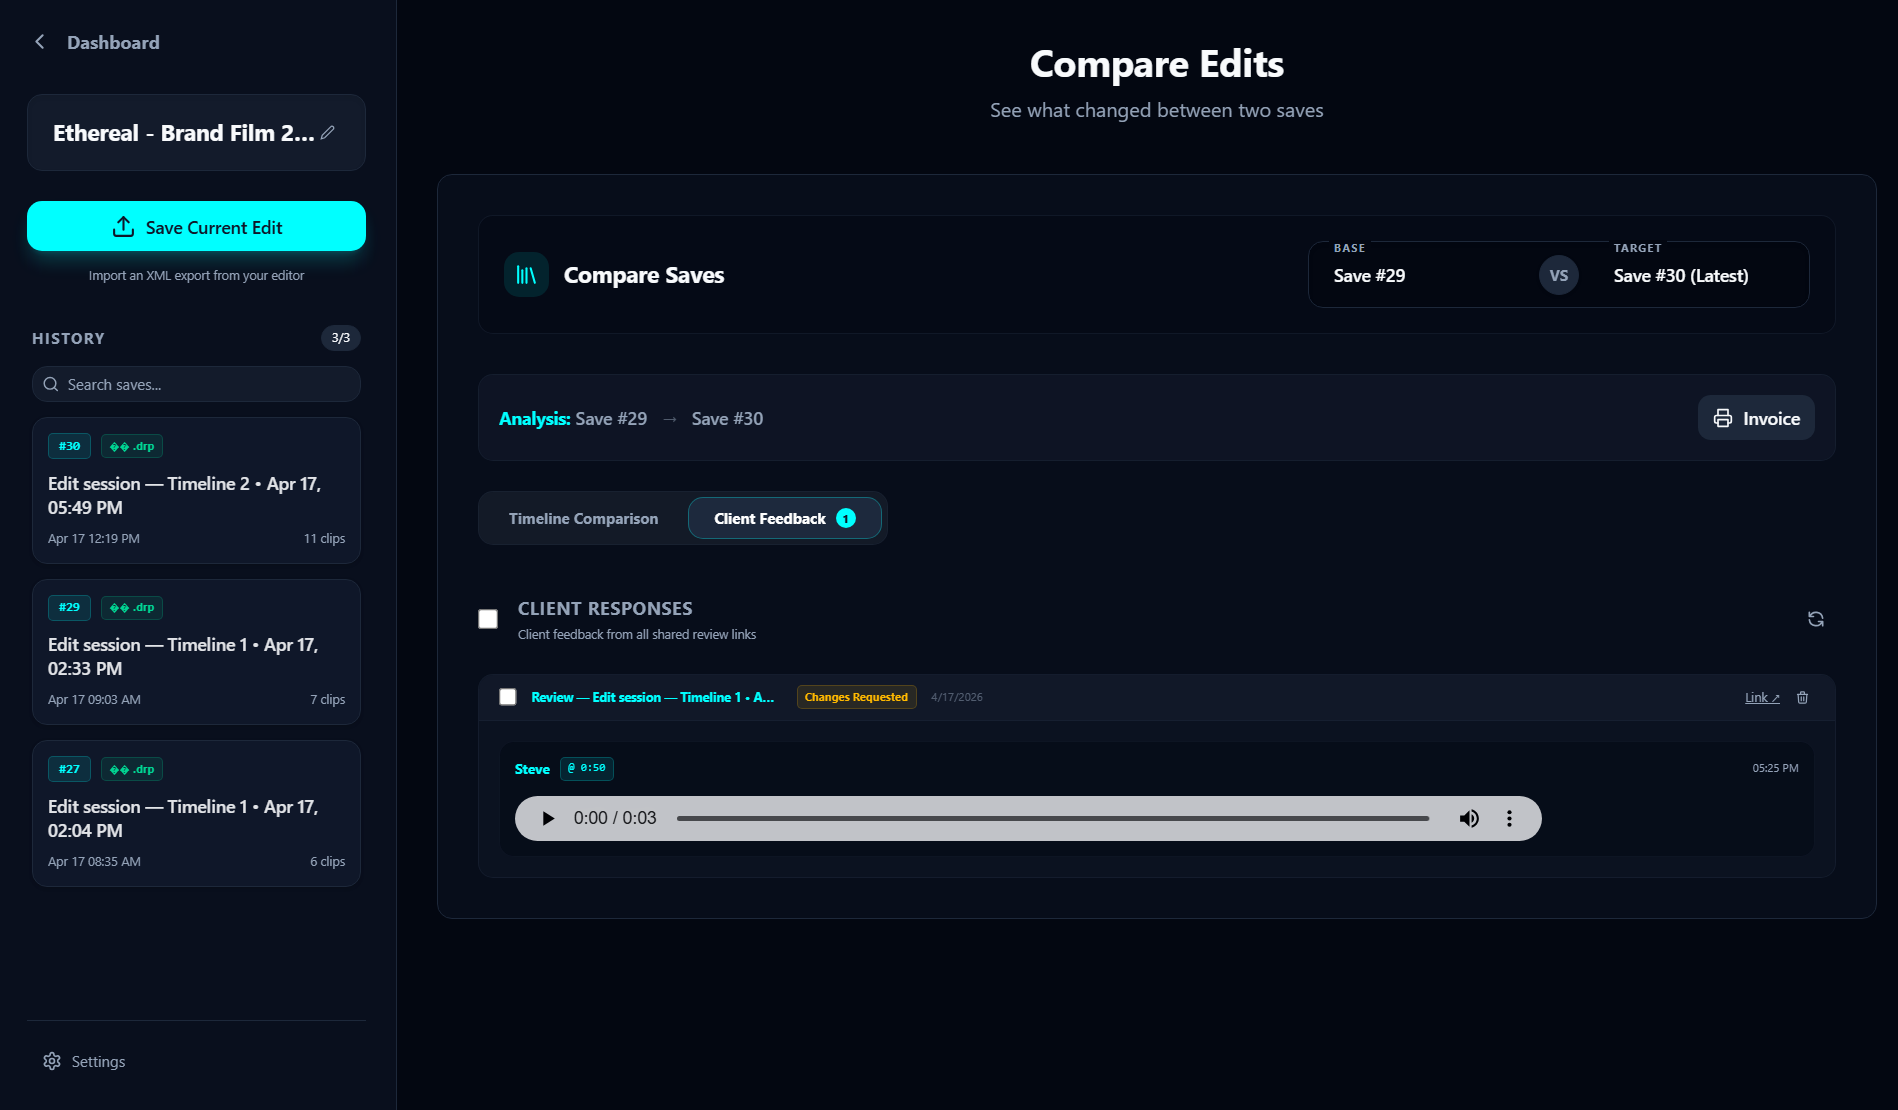Open the audio player overflow menu
1898x1110 pixels.
pos(1509,817)
